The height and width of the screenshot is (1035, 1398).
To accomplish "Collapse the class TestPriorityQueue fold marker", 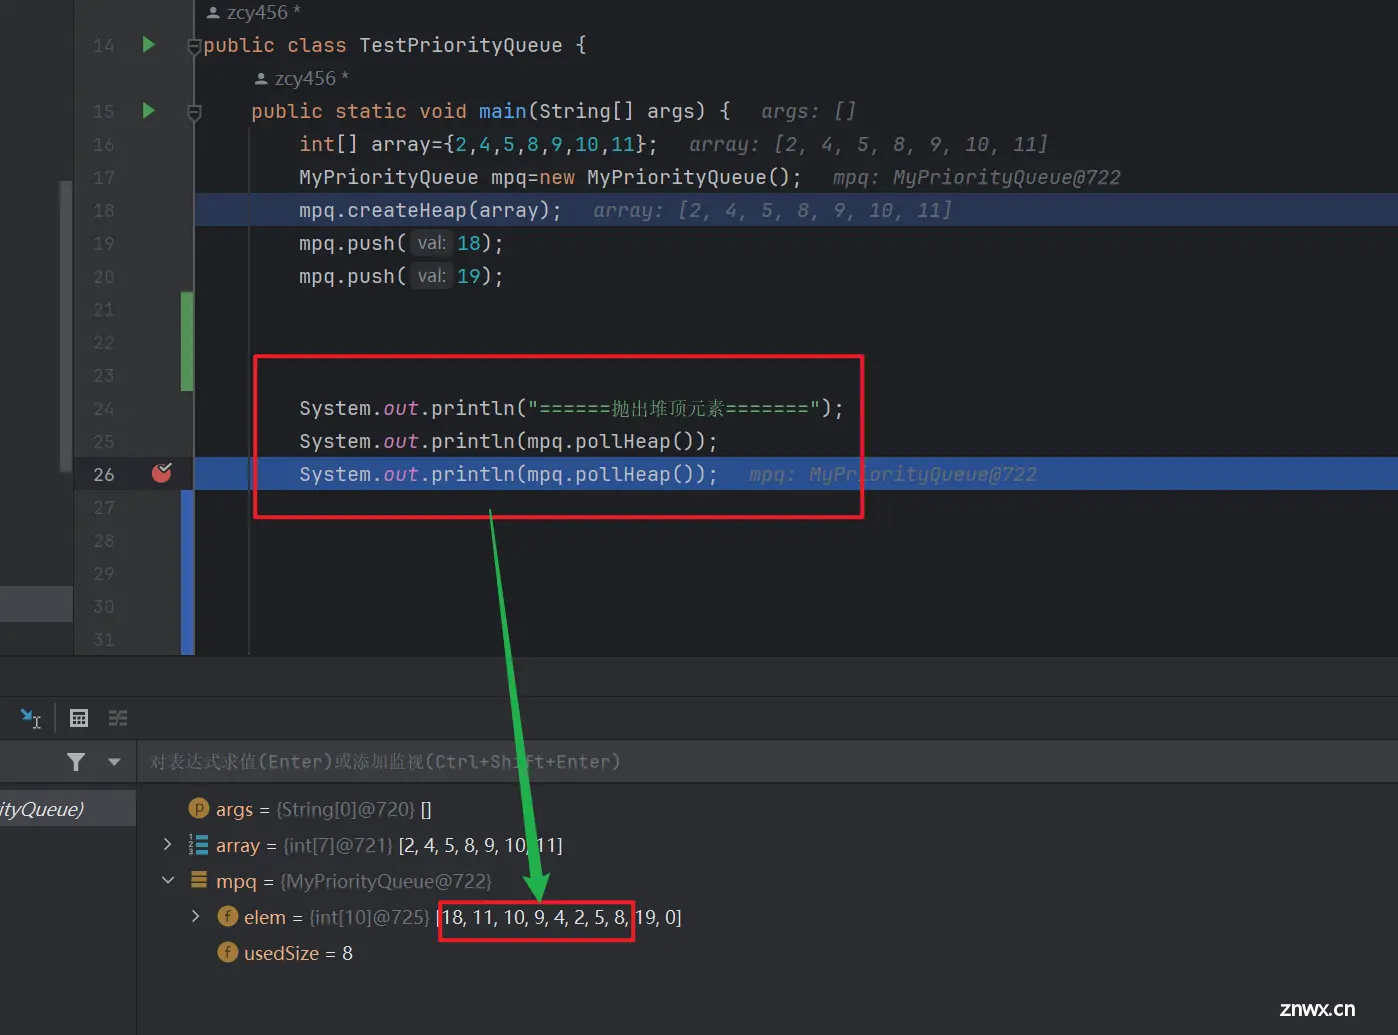I will click(195, 46).
